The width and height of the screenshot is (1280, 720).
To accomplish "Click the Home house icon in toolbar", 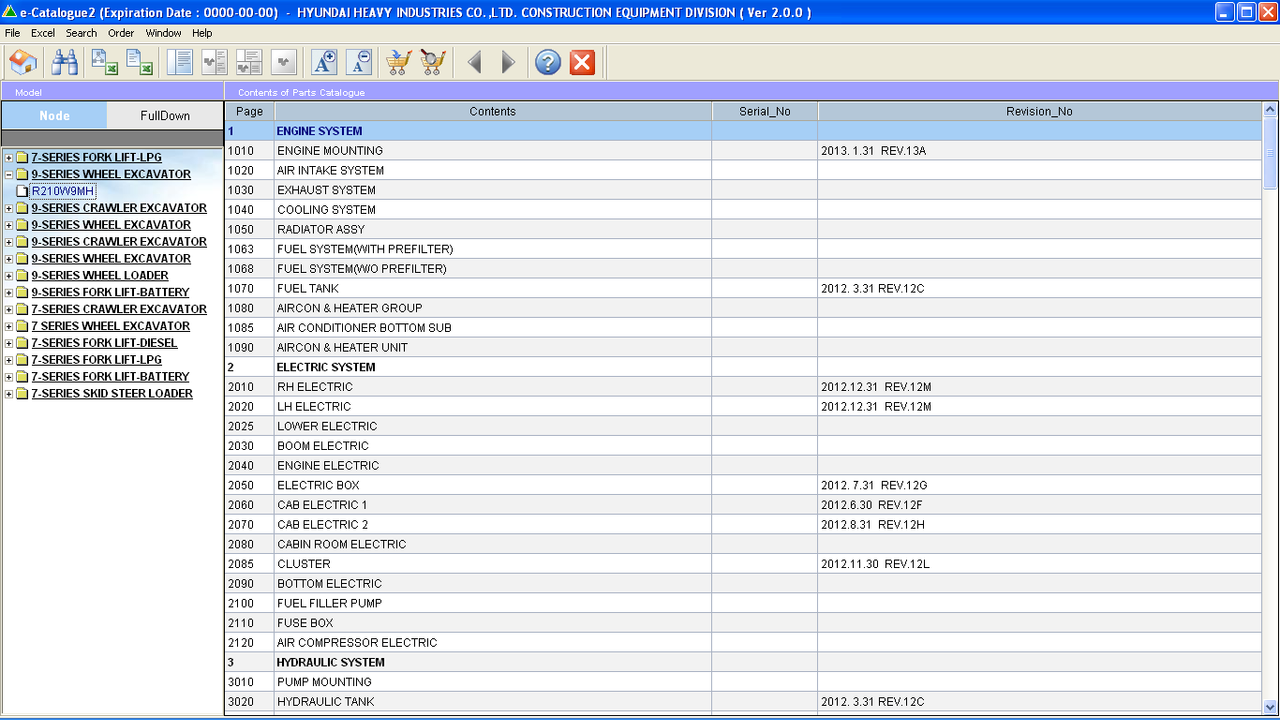I will click(x=22, y=63).
